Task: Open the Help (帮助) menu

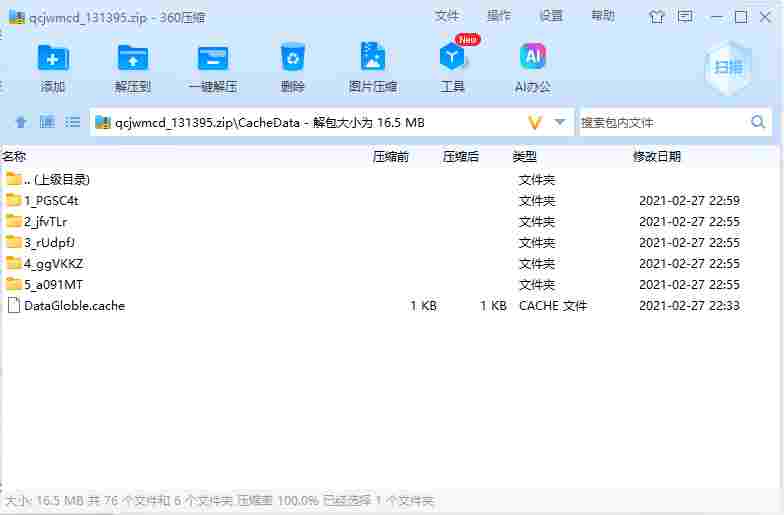Action: (603, 16)
